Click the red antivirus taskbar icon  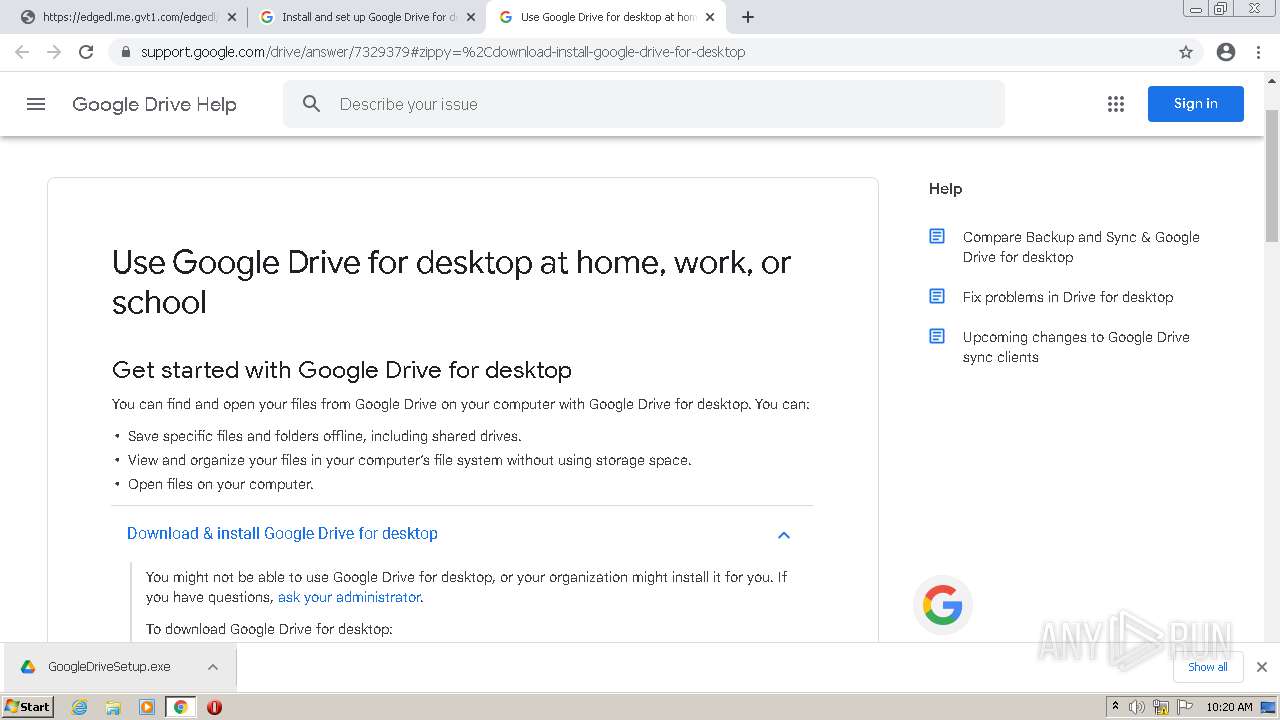click(x=214, y=707)
